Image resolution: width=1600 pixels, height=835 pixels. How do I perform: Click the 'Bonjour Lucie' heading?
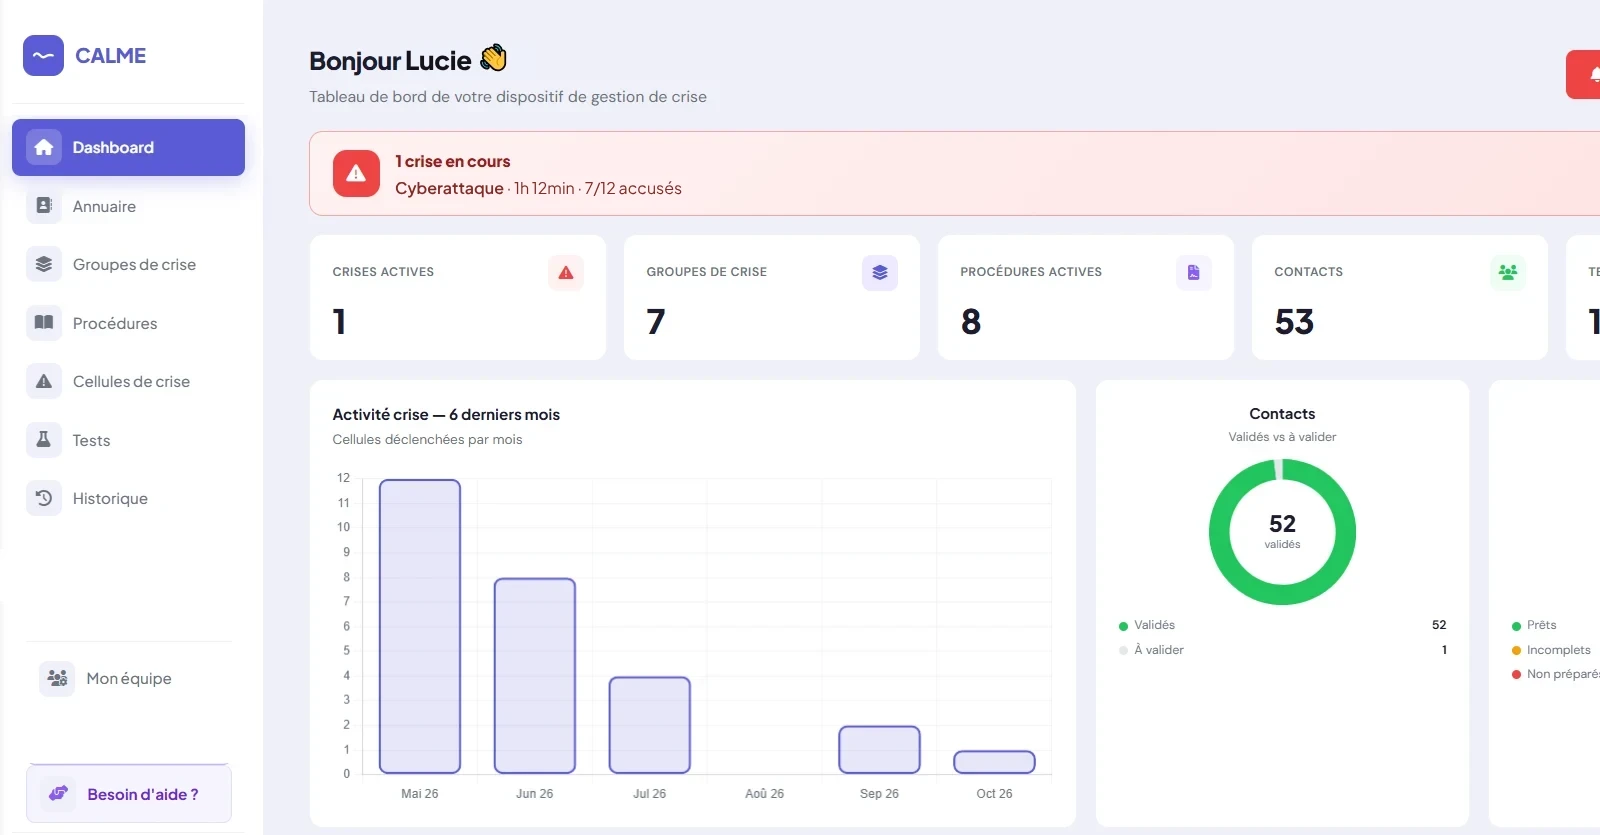tap(390, 61)
